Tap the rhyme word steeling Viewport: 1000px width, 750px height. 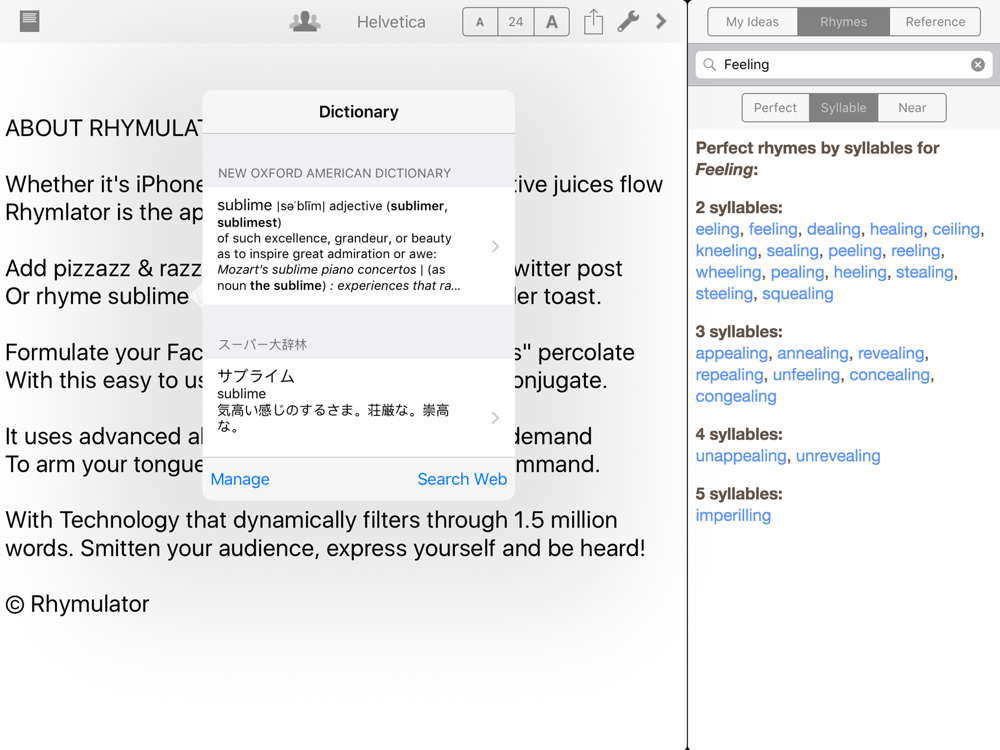(724, 294)
